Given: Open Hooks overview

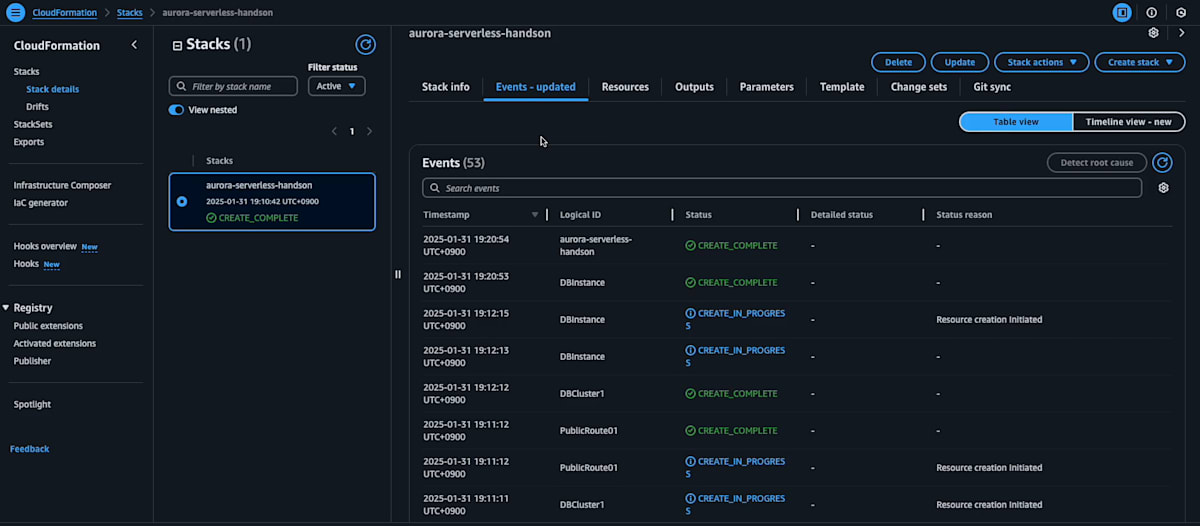Looking at the screenshot, I should point(45,246).
